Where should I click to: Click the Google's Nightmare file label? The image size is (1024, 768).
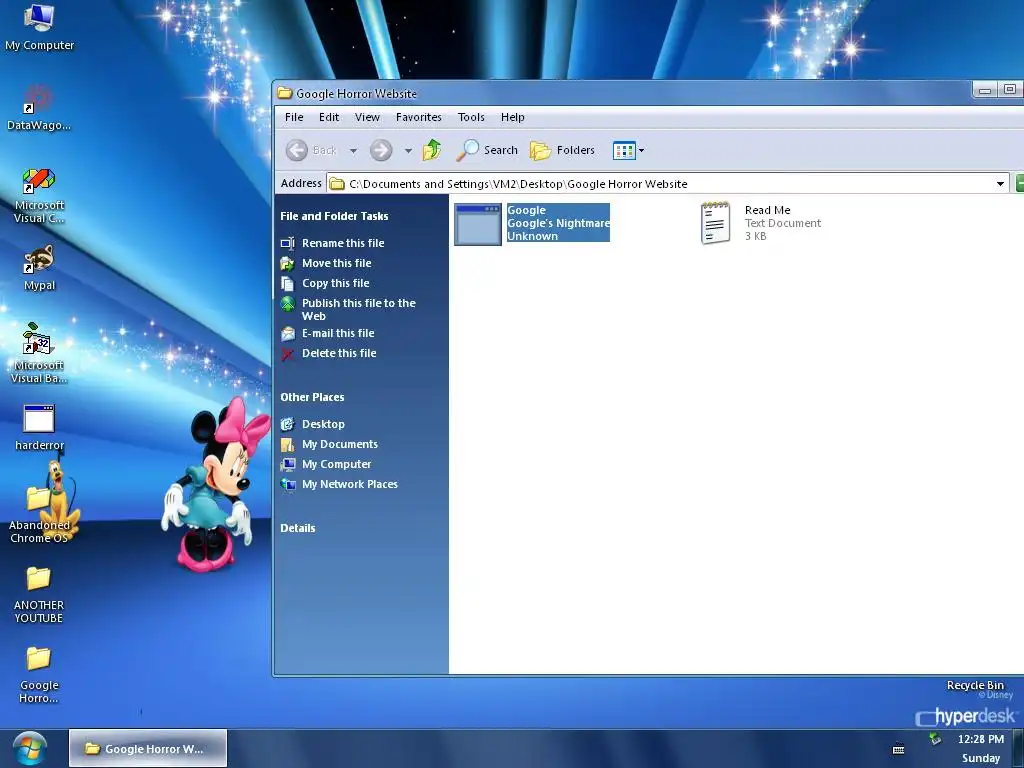point(558,223)
